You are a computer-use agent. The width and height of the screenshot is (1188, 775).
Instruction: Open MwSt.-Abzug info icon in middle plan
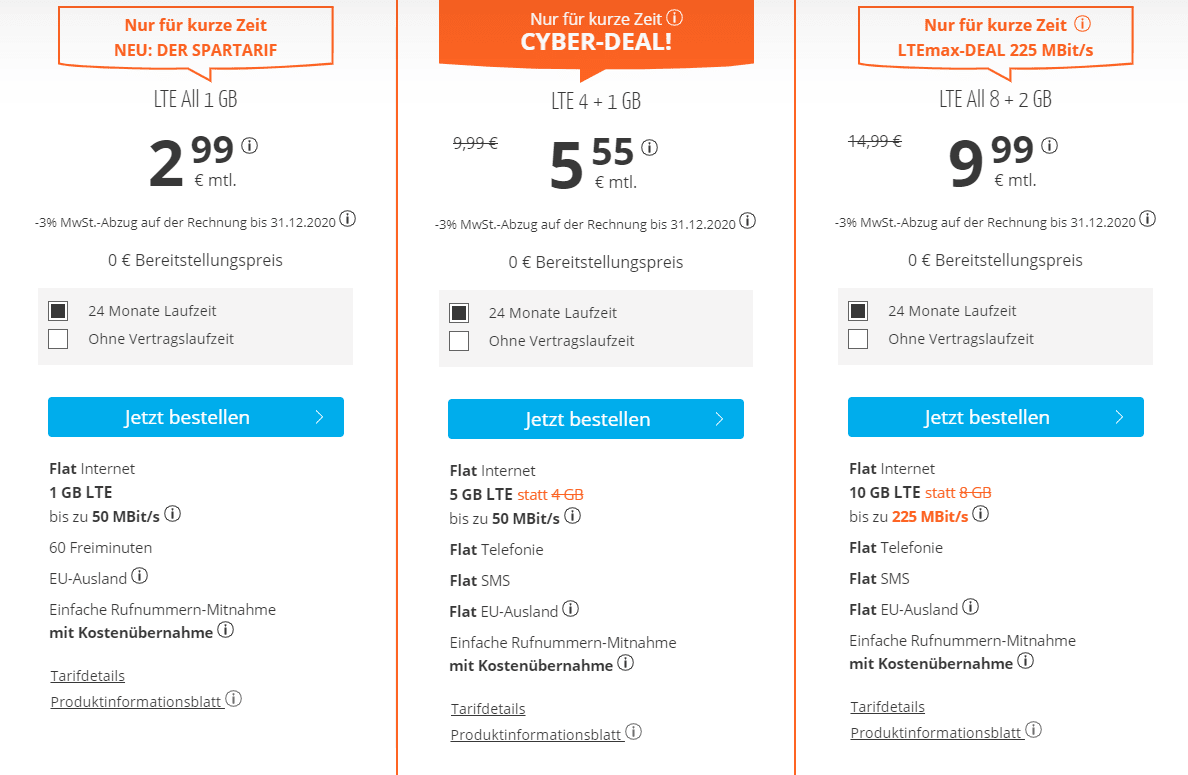click(x=748, y=221)
